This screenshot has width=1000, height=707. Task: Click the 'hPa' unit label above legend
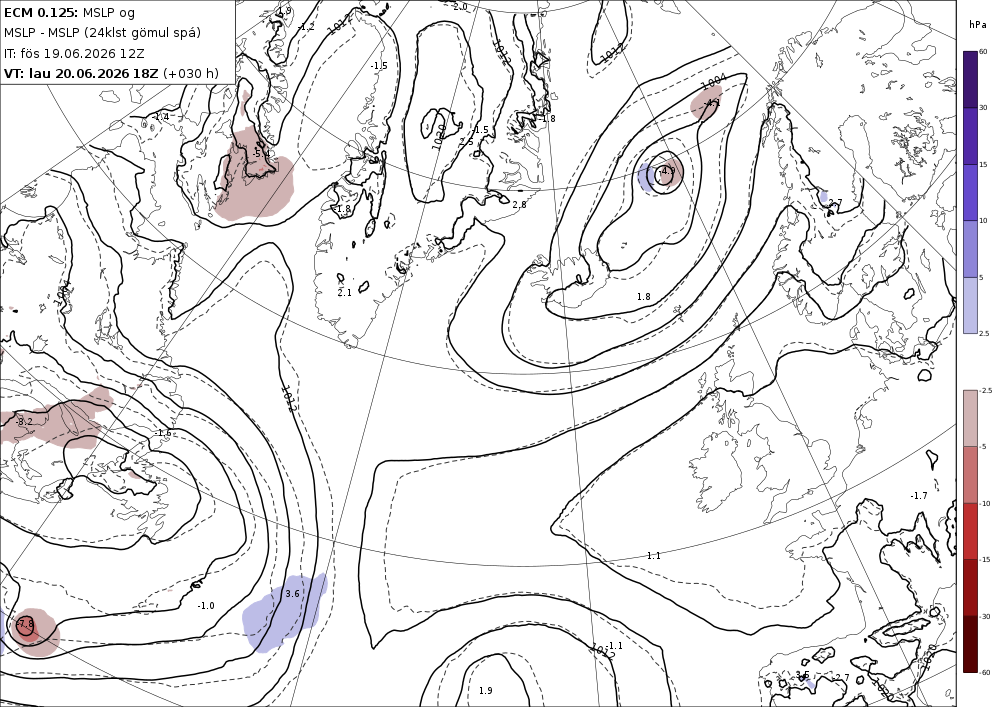[x=976, y=25]
